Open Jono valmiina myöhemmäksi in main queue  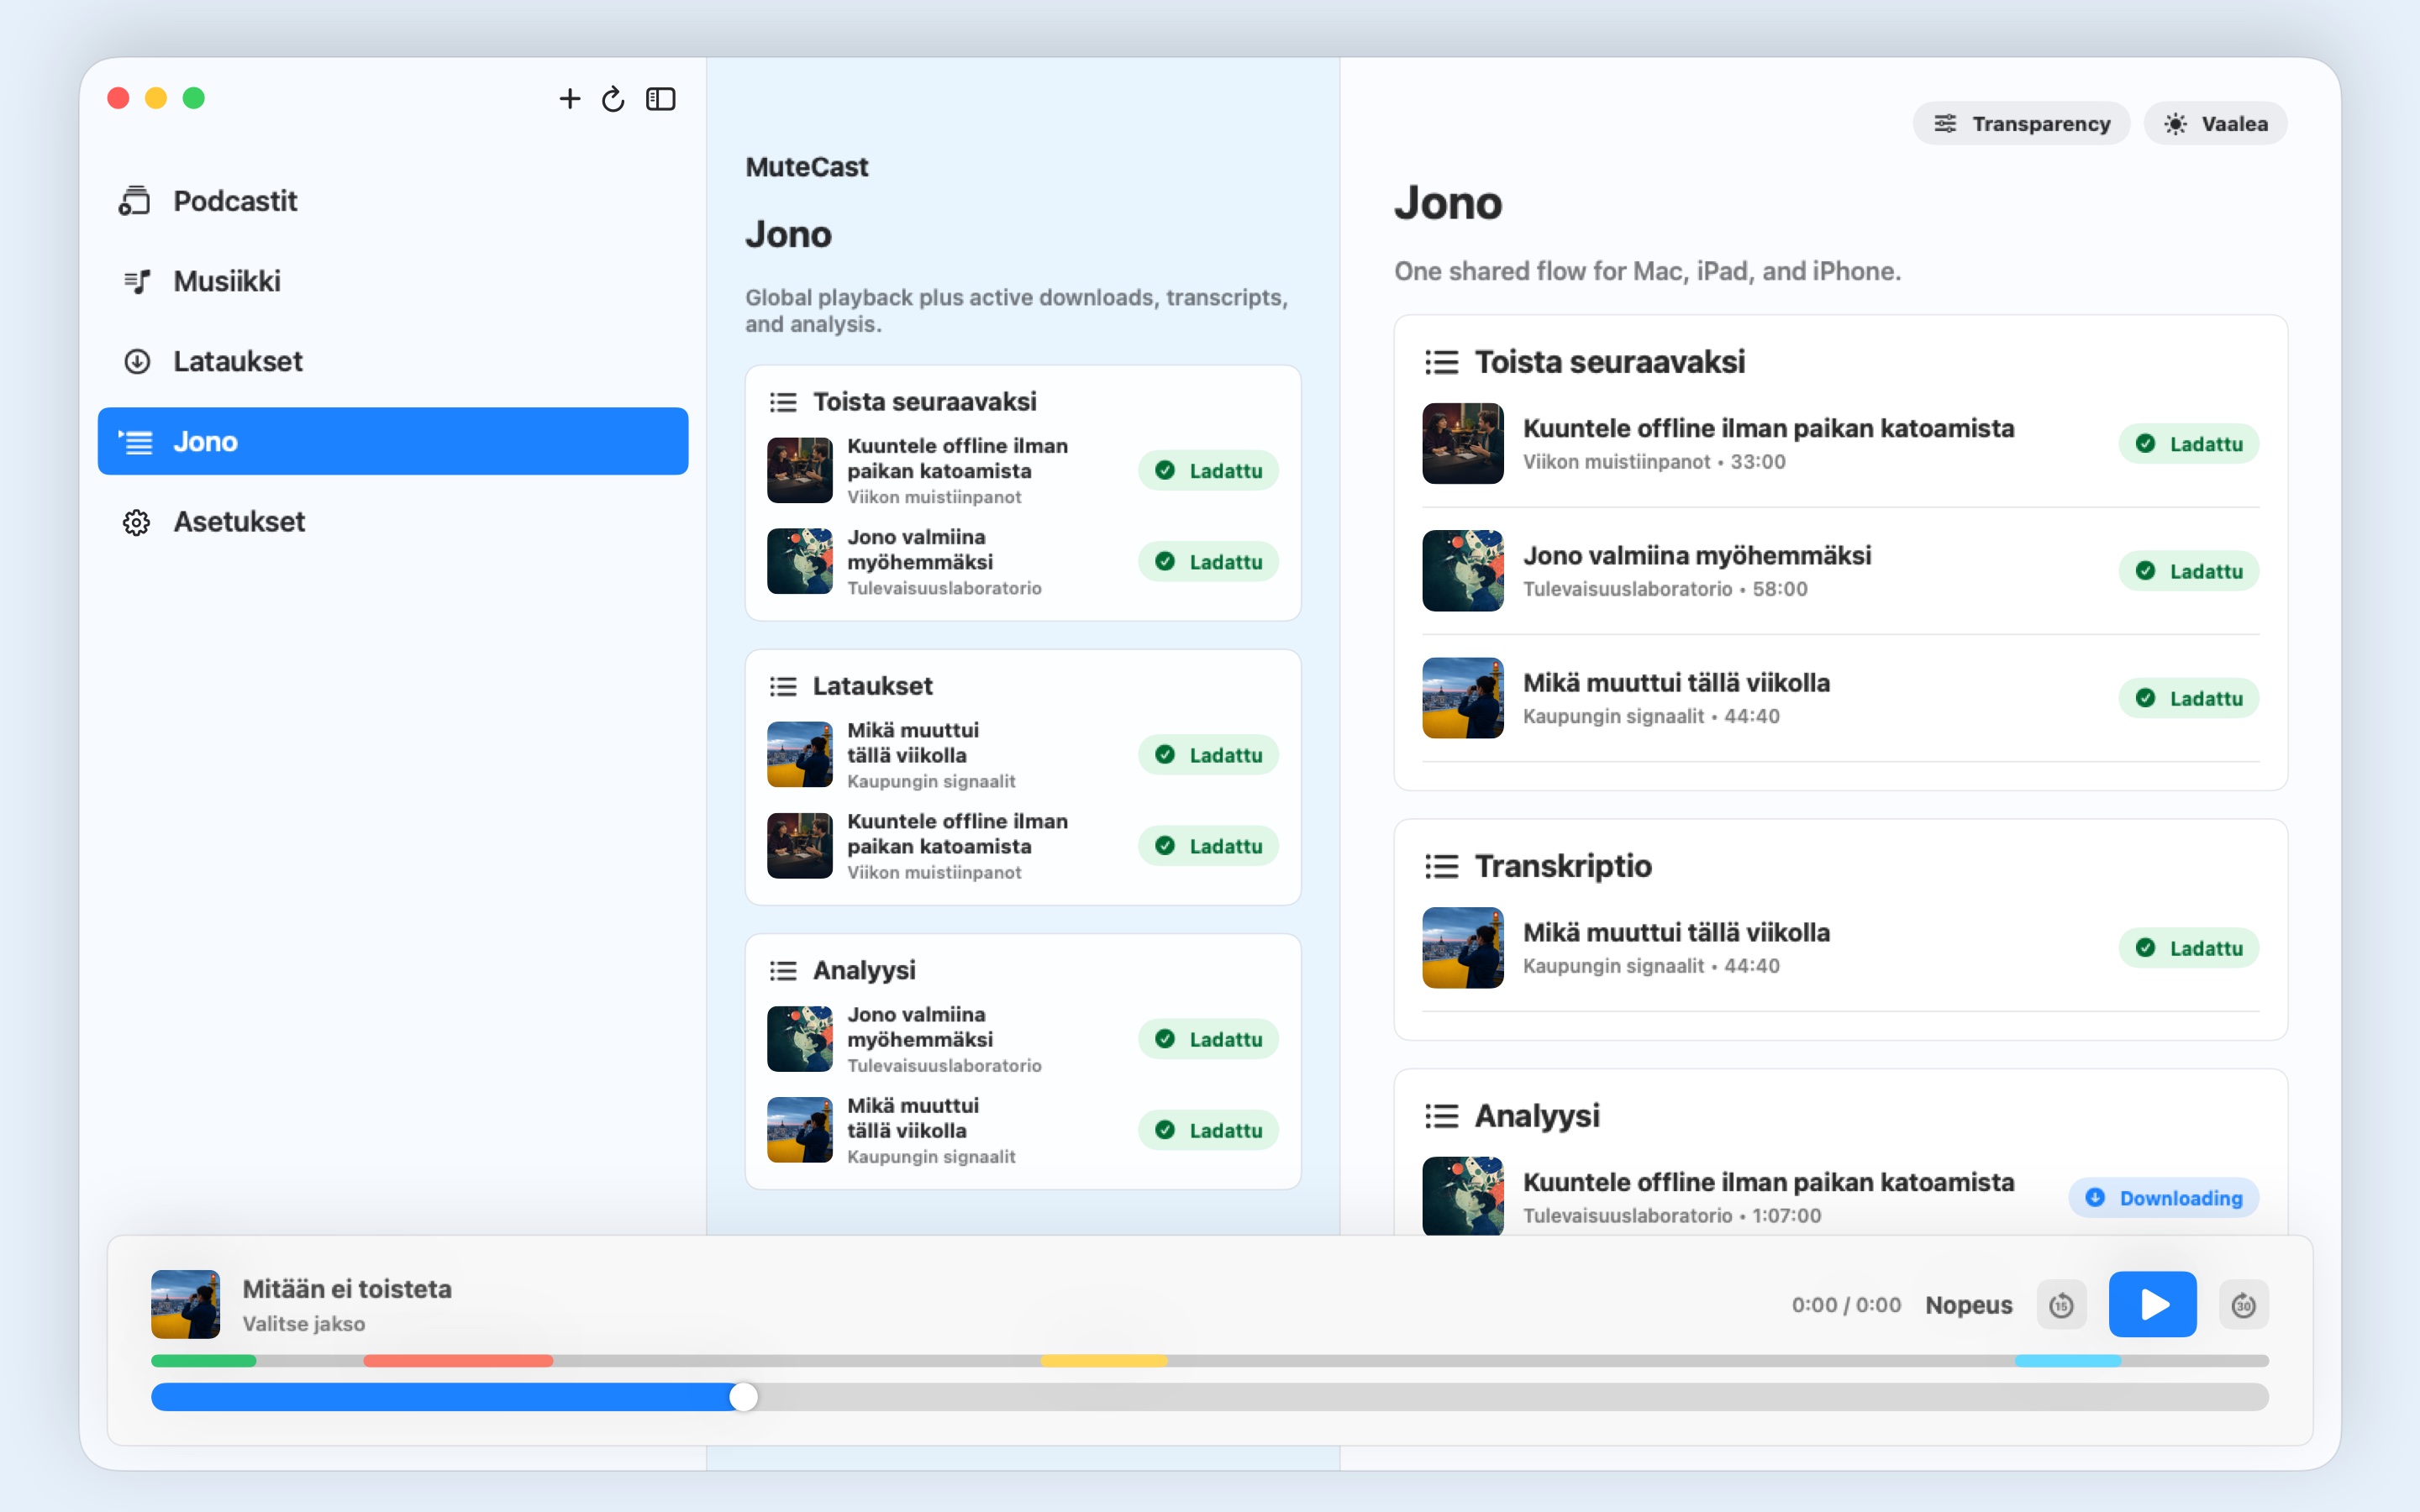tap(1840, 570)
